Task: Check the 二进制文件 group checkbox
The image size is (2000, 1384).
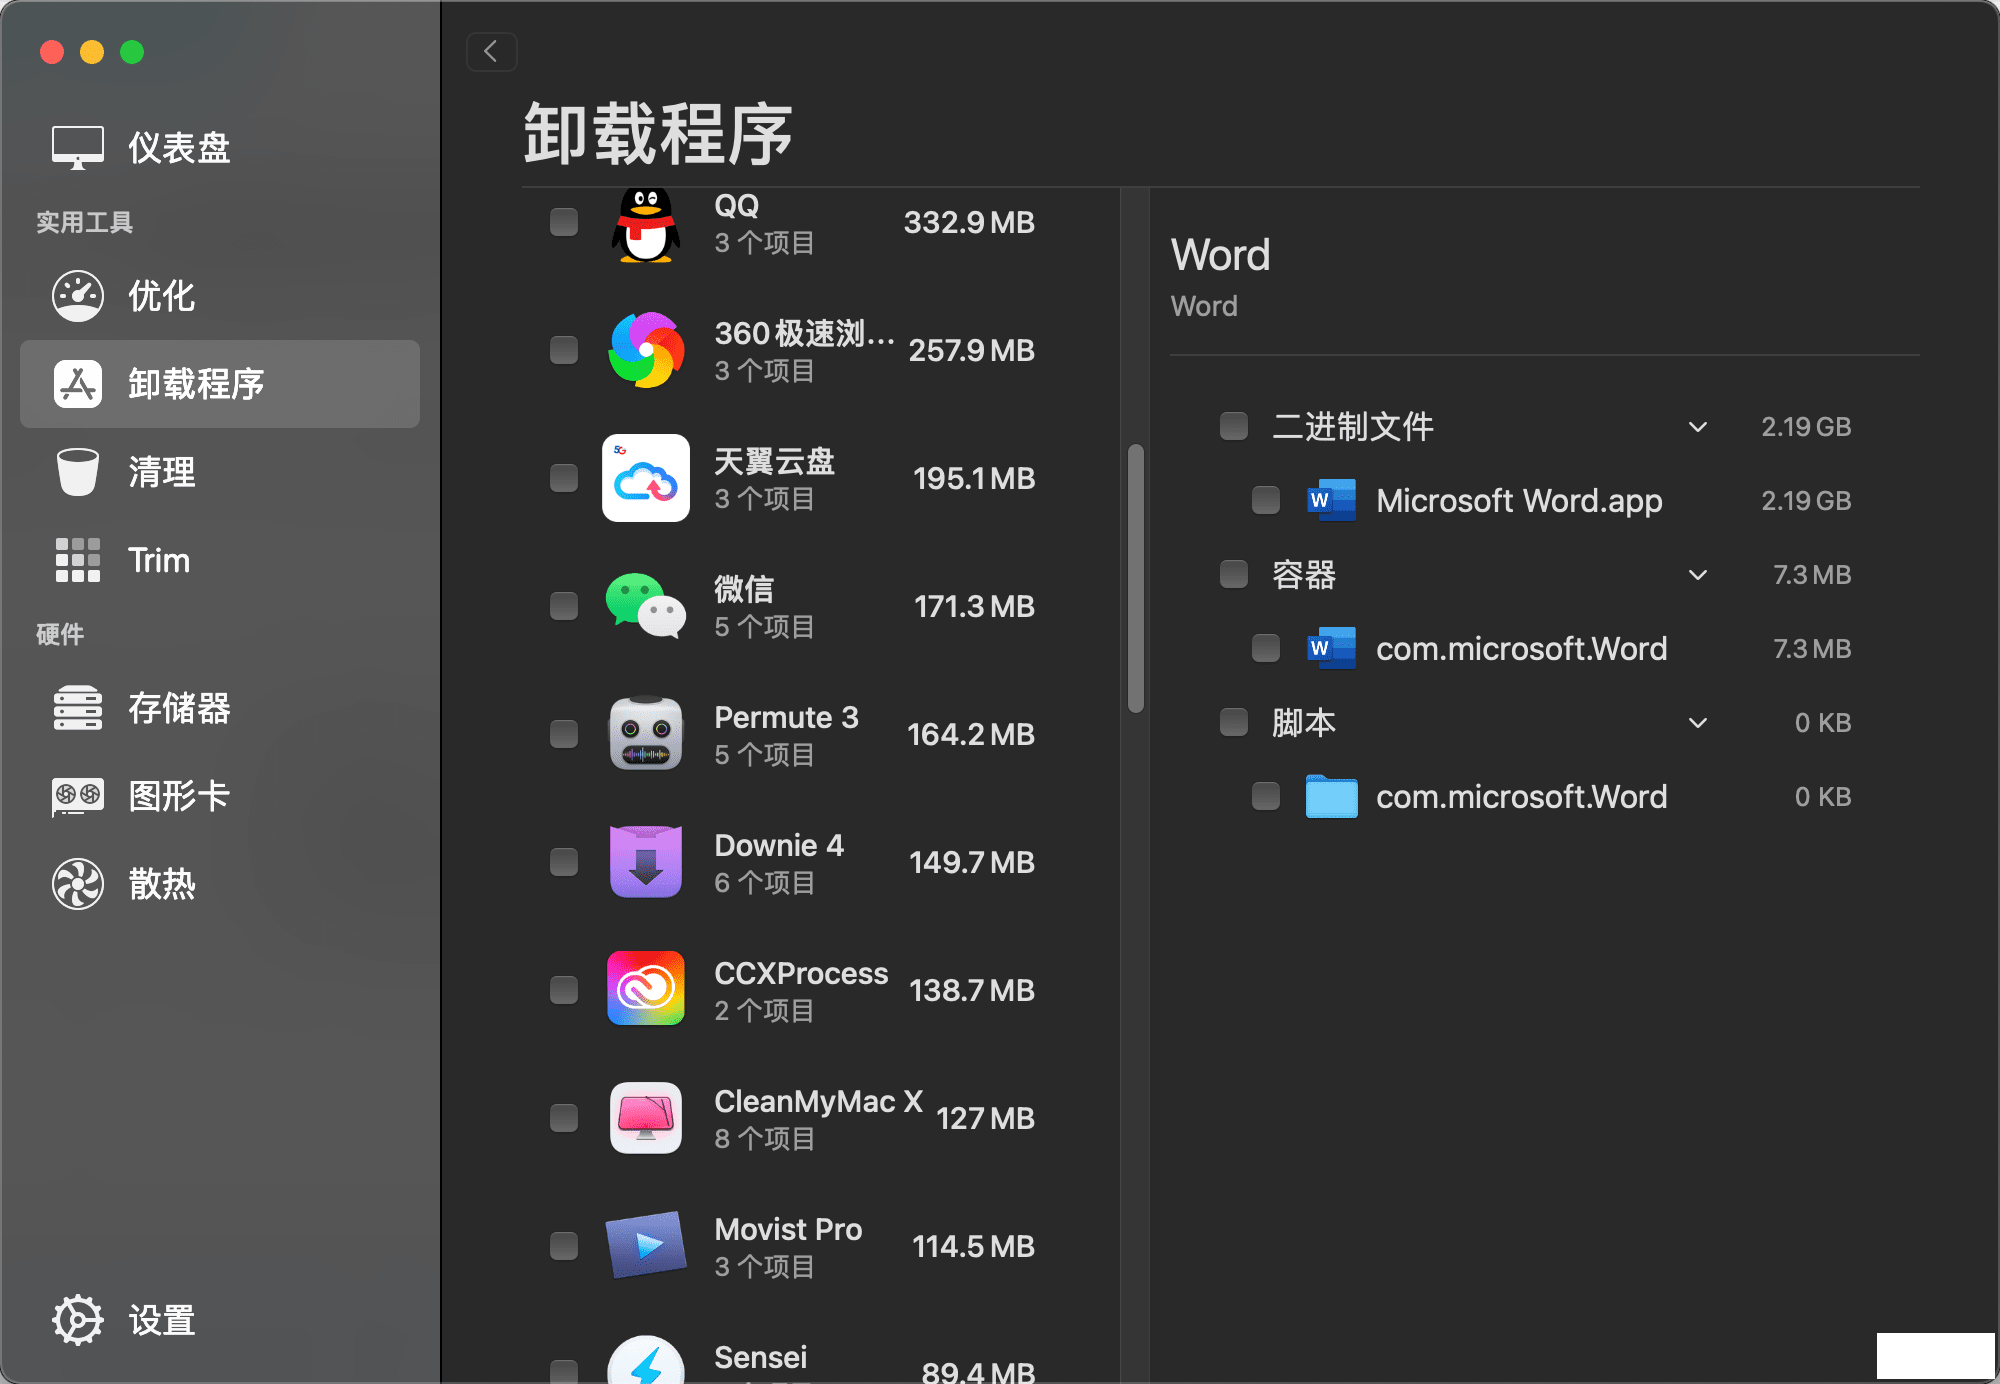Action: click(1234, 426)
